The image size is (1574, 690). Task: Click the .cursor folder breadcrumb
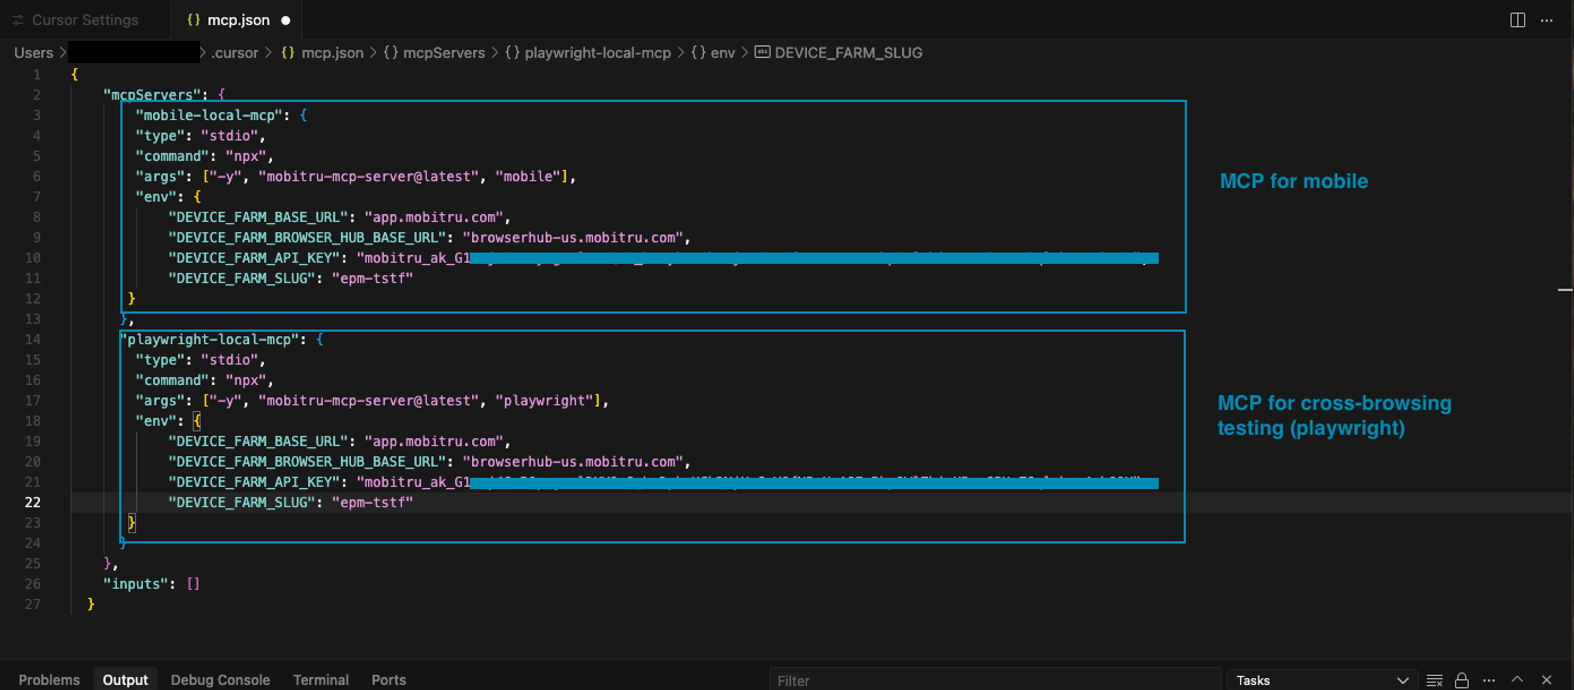pyautogui.click(x=235, y=53)
